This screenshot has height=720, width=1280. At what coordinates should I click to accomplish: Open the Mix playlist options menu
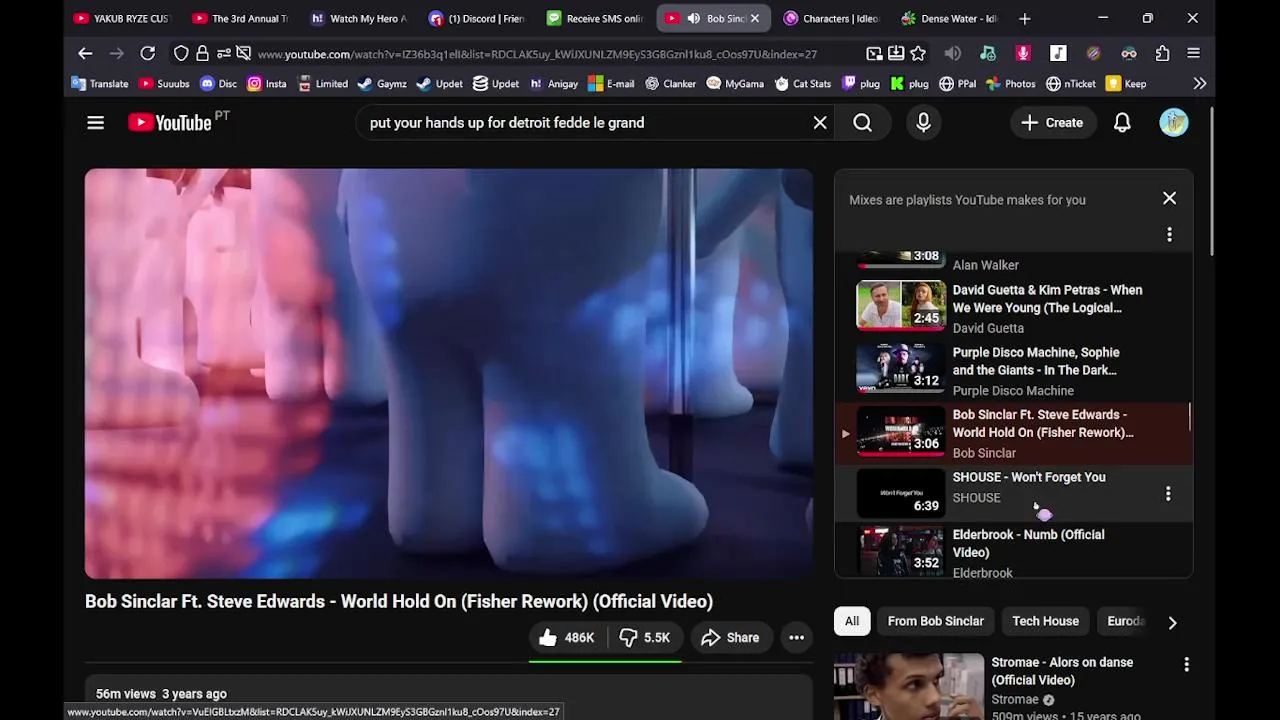(x=1169, y=235)
